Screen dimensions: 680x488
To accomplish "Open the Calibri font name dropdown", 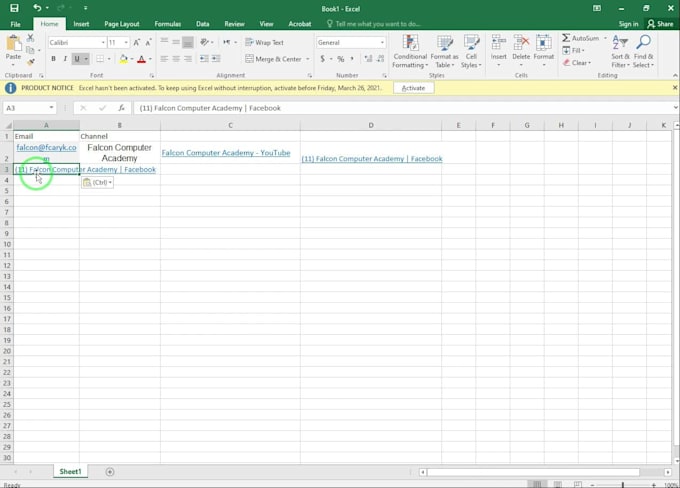I will pos(103,43).
